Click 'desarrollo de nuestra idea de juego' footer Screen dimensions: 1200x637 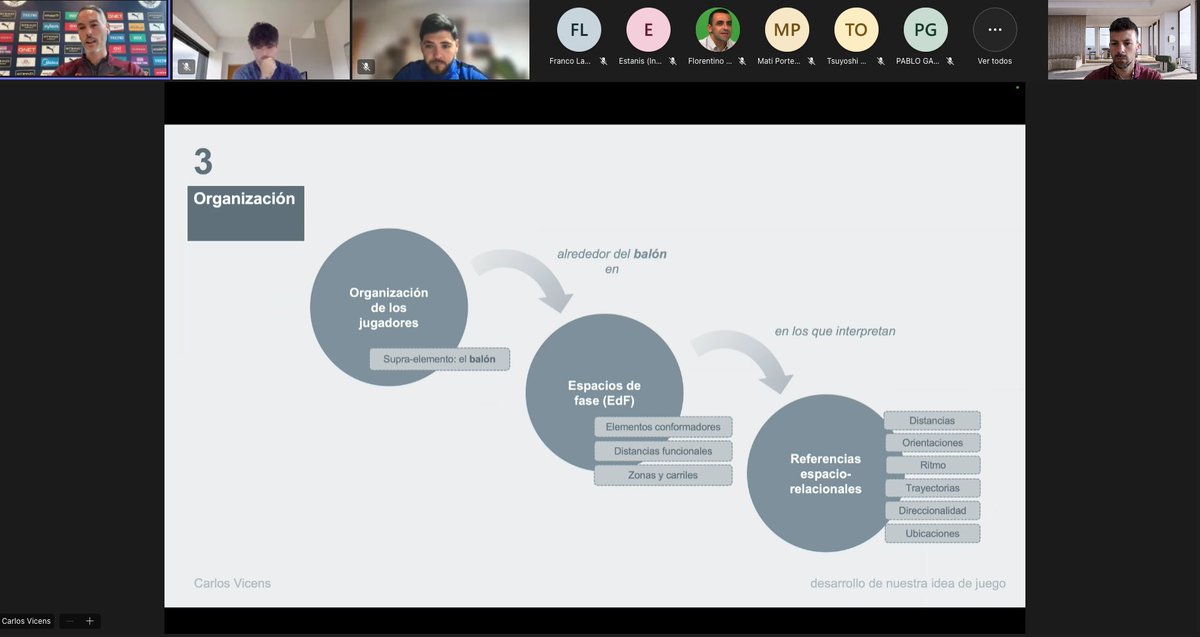(x=908, y=583)
